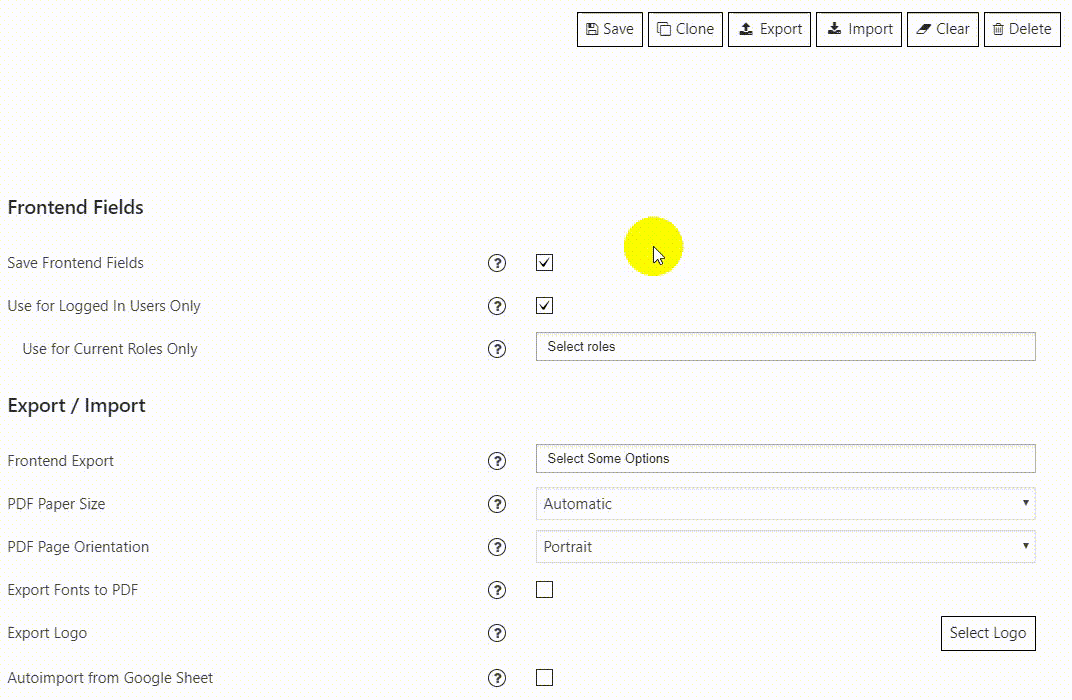Viewport: 1072px width, 700px height.
Task: Click the Frontend Export label
Action: pyautogui.click(x=60, y=461)
